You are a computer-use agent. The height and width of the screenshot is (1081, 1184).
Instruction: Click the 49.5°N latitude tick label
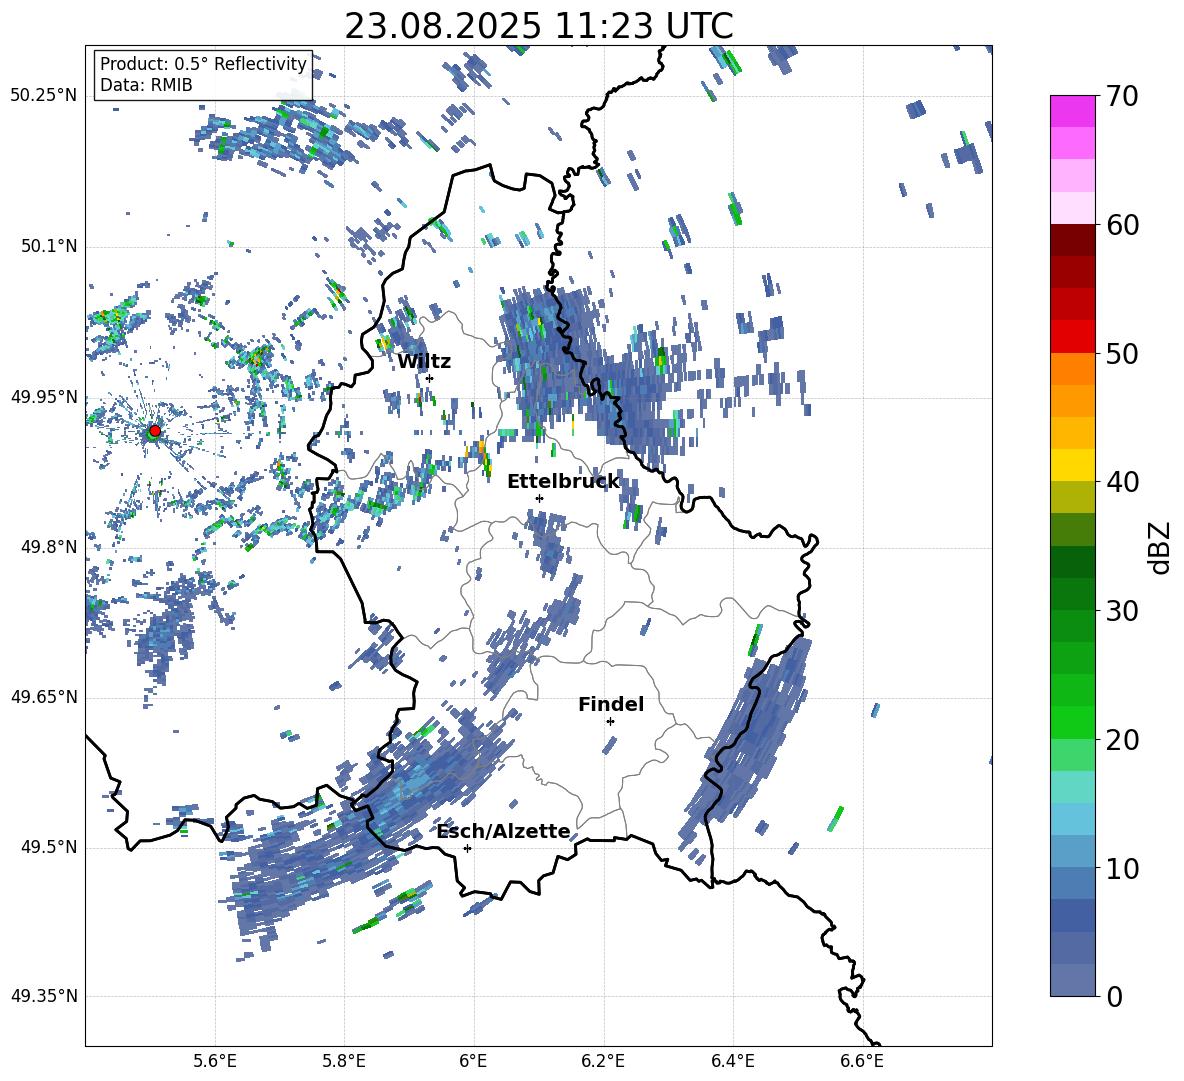click(49, 847)
